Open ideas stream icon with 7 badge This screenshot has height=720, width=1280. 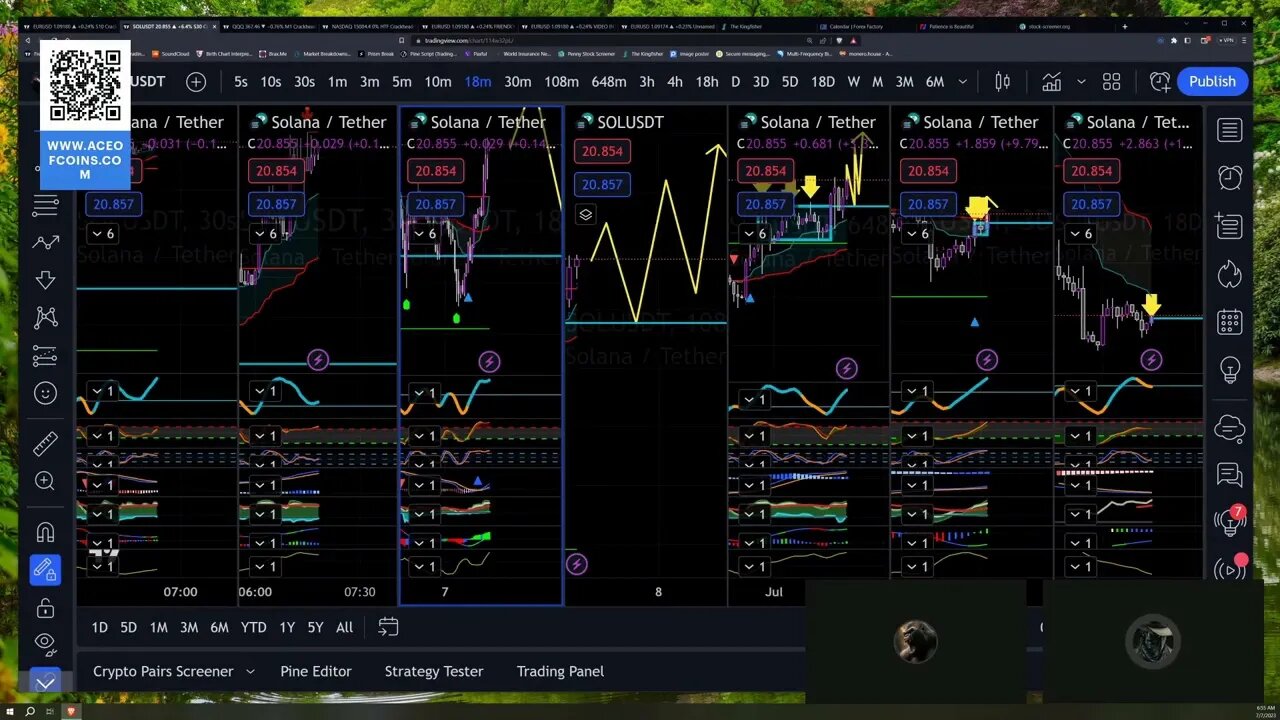1229,521
